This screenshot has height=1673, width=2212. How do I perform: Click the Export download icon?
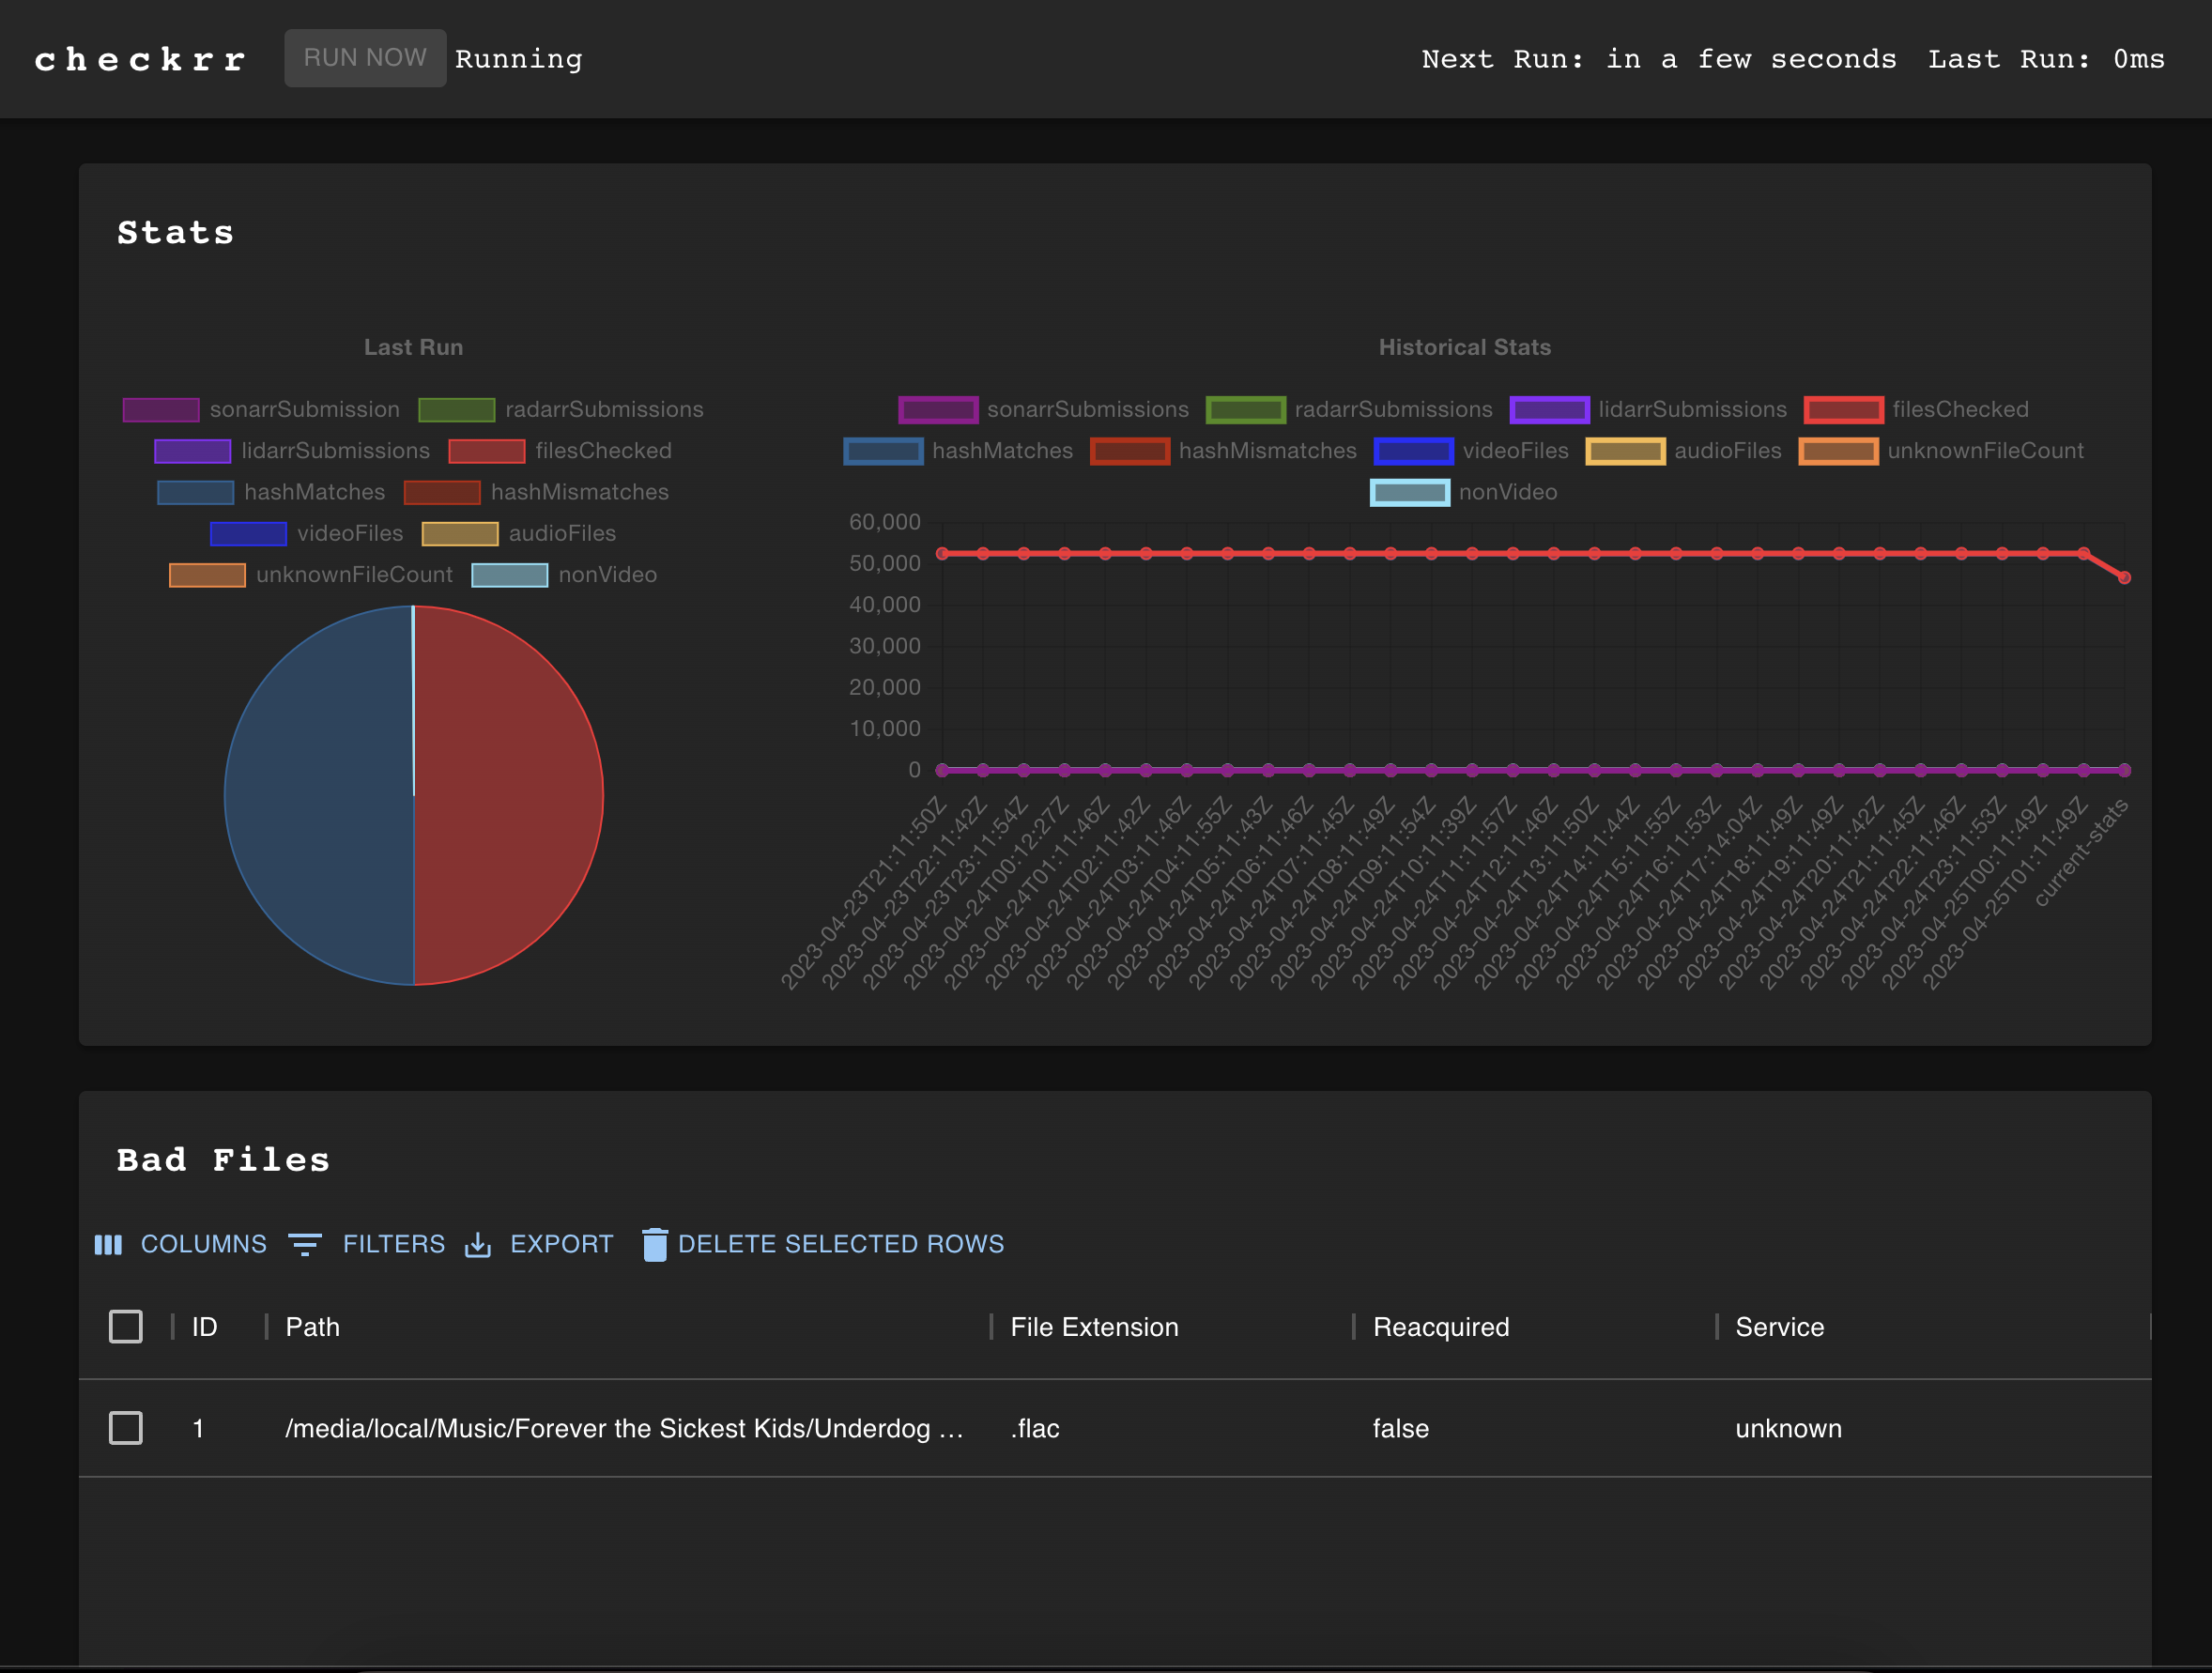coord(478,1244)
